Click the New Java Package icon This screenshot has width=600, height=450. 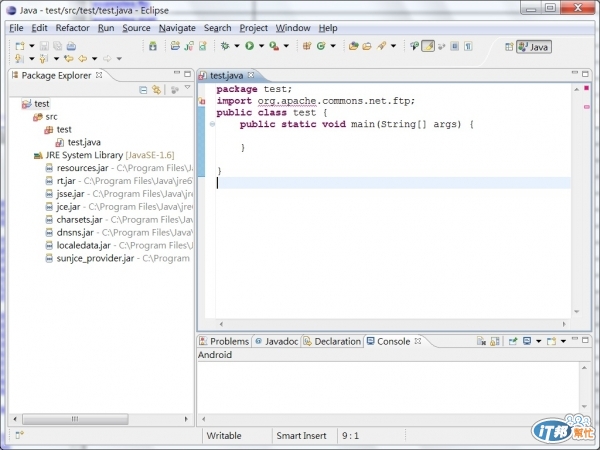point(307,46)
